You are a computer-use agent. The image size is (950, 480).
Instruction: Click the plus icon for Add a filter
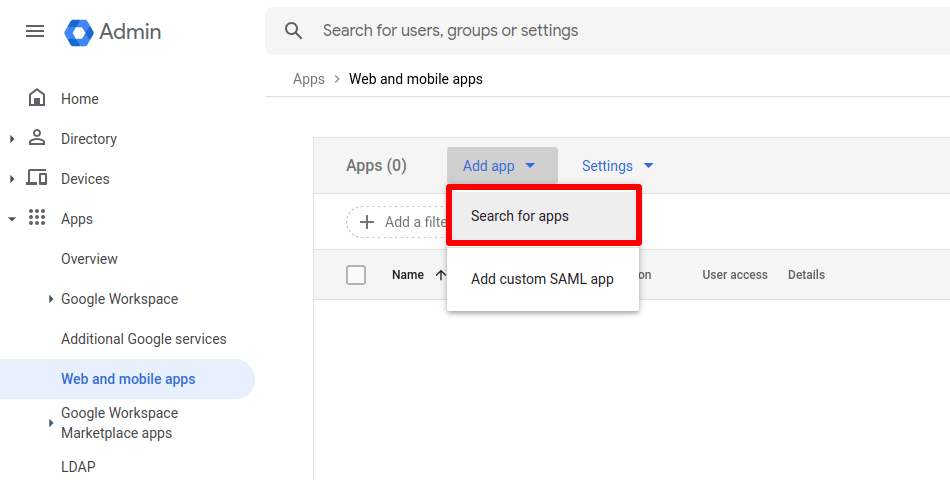[367, 222]
